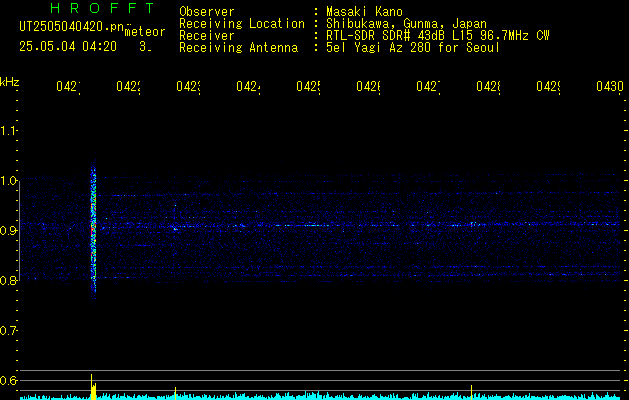Click the 0421 time axis label
629x400 pixels.
(68, 87)
